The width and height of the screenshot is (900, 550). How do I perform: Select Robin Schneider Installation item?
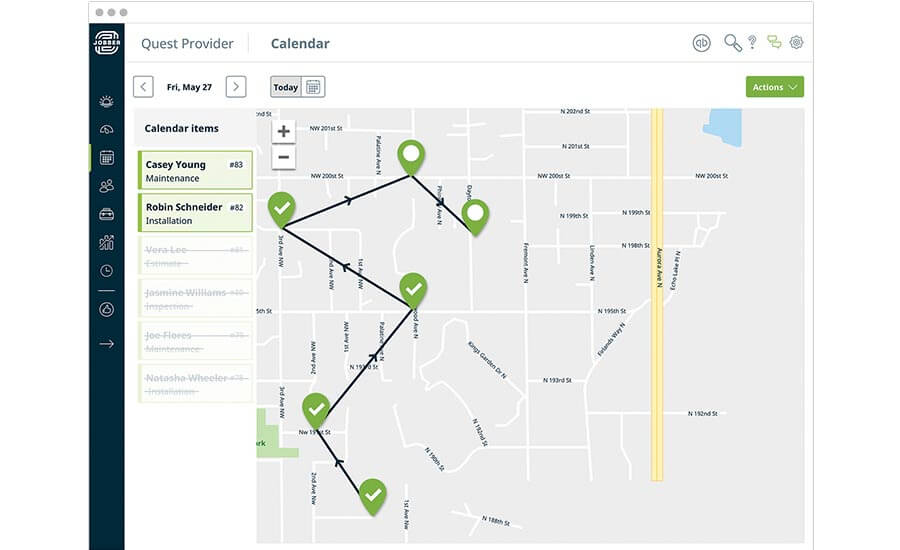[195, 213]
